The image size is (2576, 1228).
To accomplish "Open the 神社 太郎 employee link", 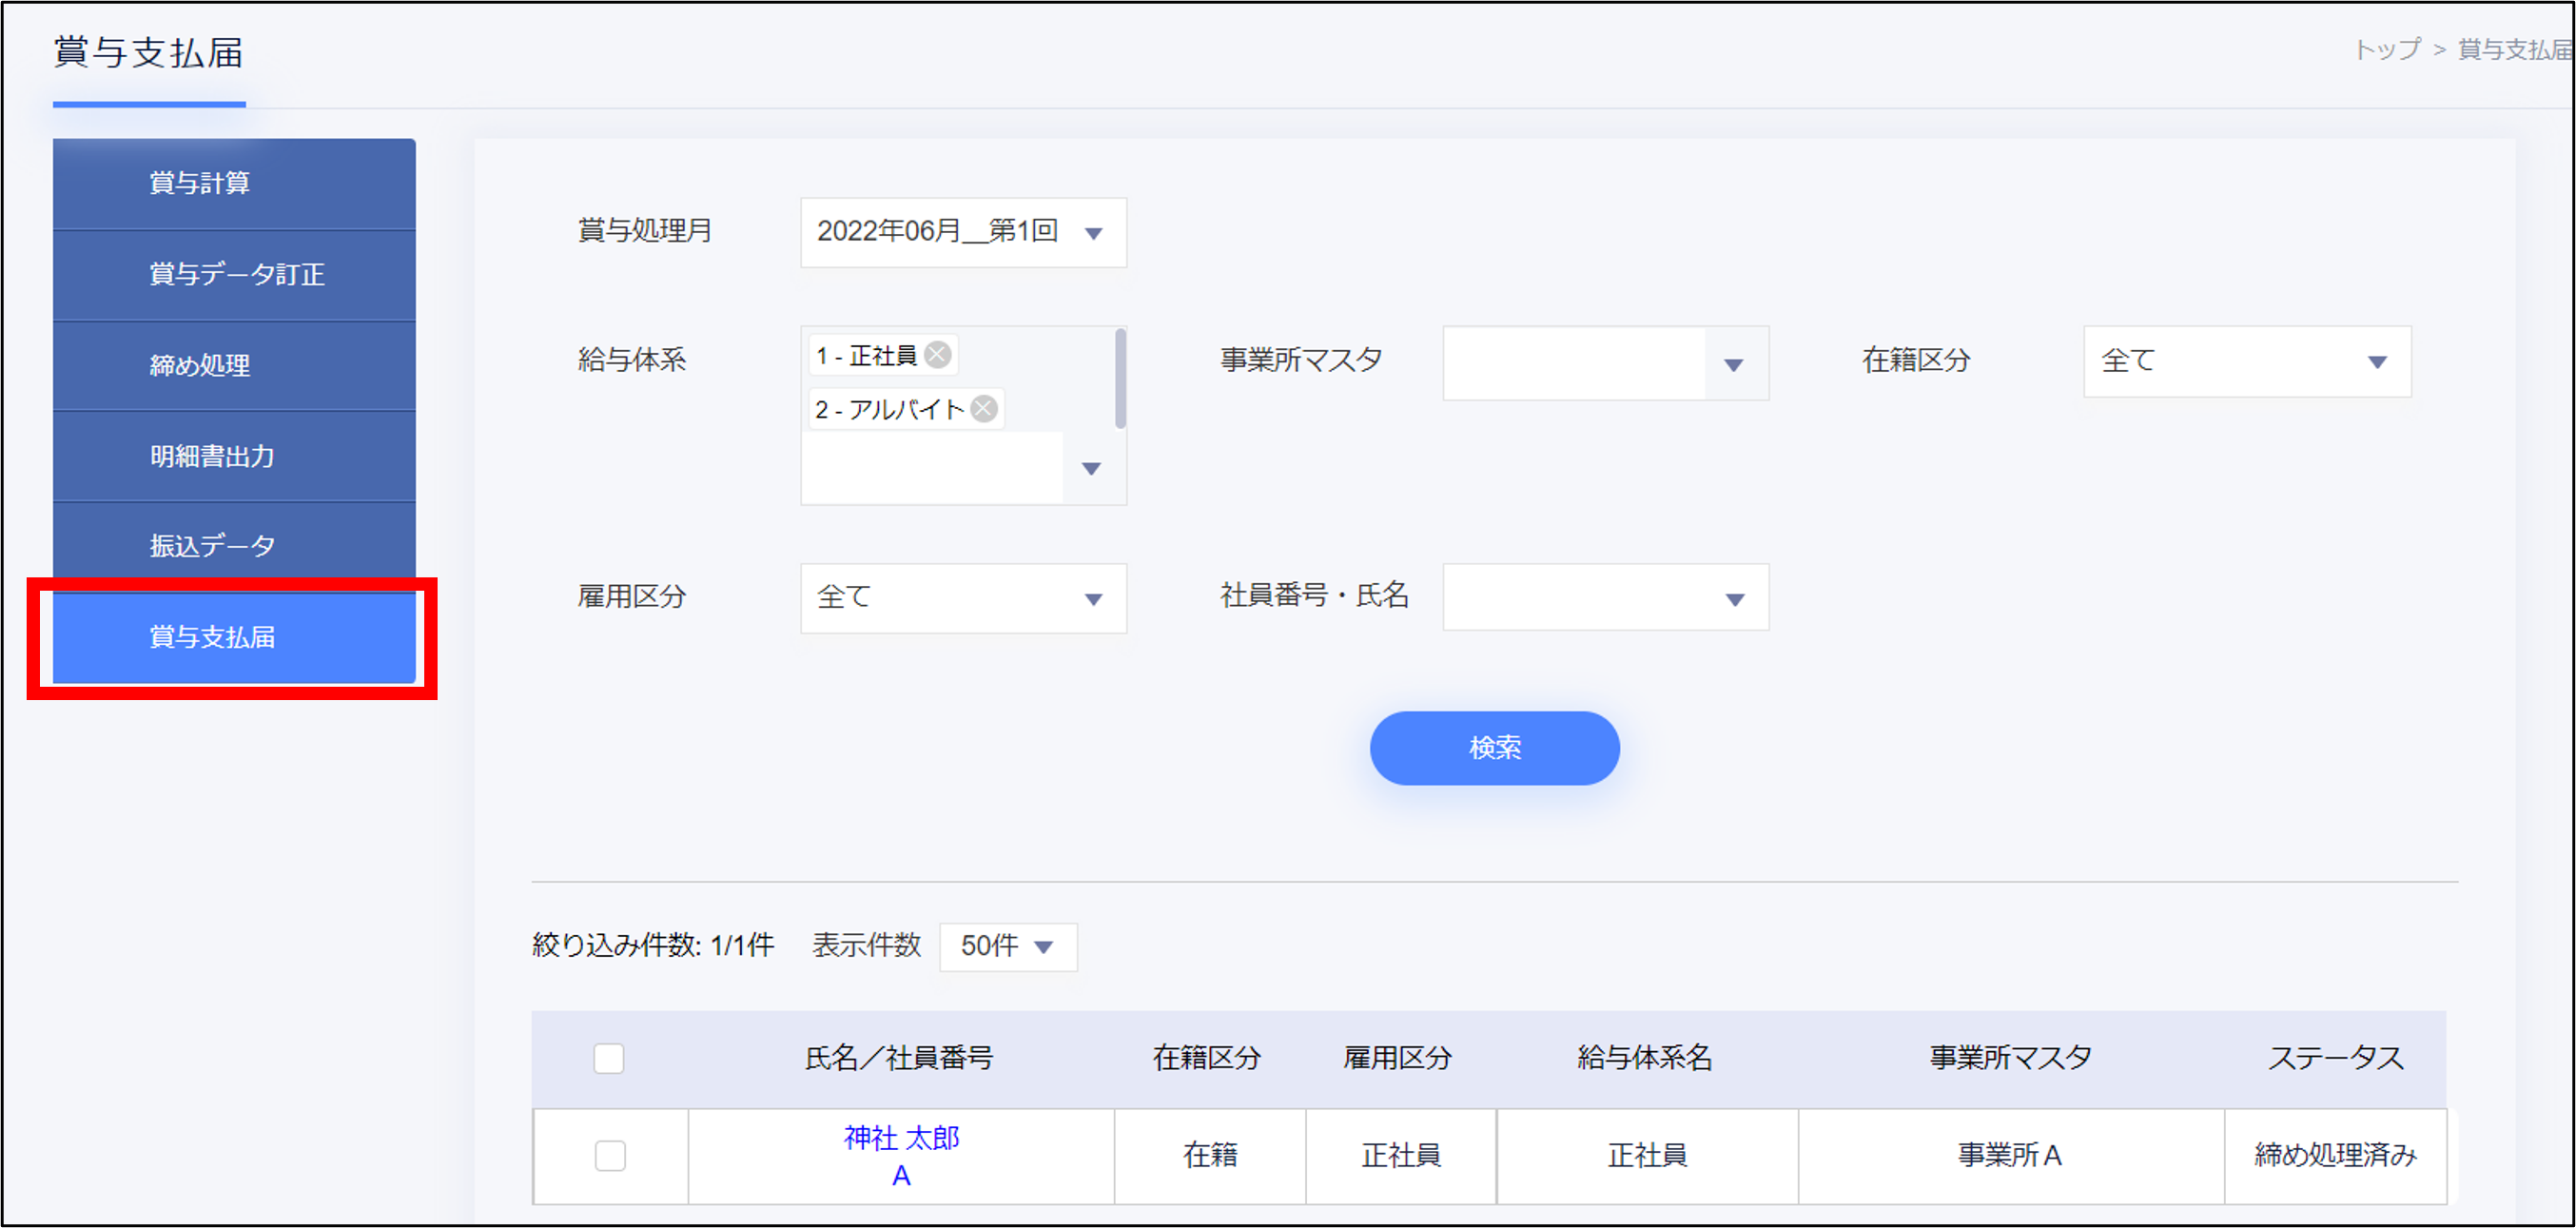I will [901, 1139].
